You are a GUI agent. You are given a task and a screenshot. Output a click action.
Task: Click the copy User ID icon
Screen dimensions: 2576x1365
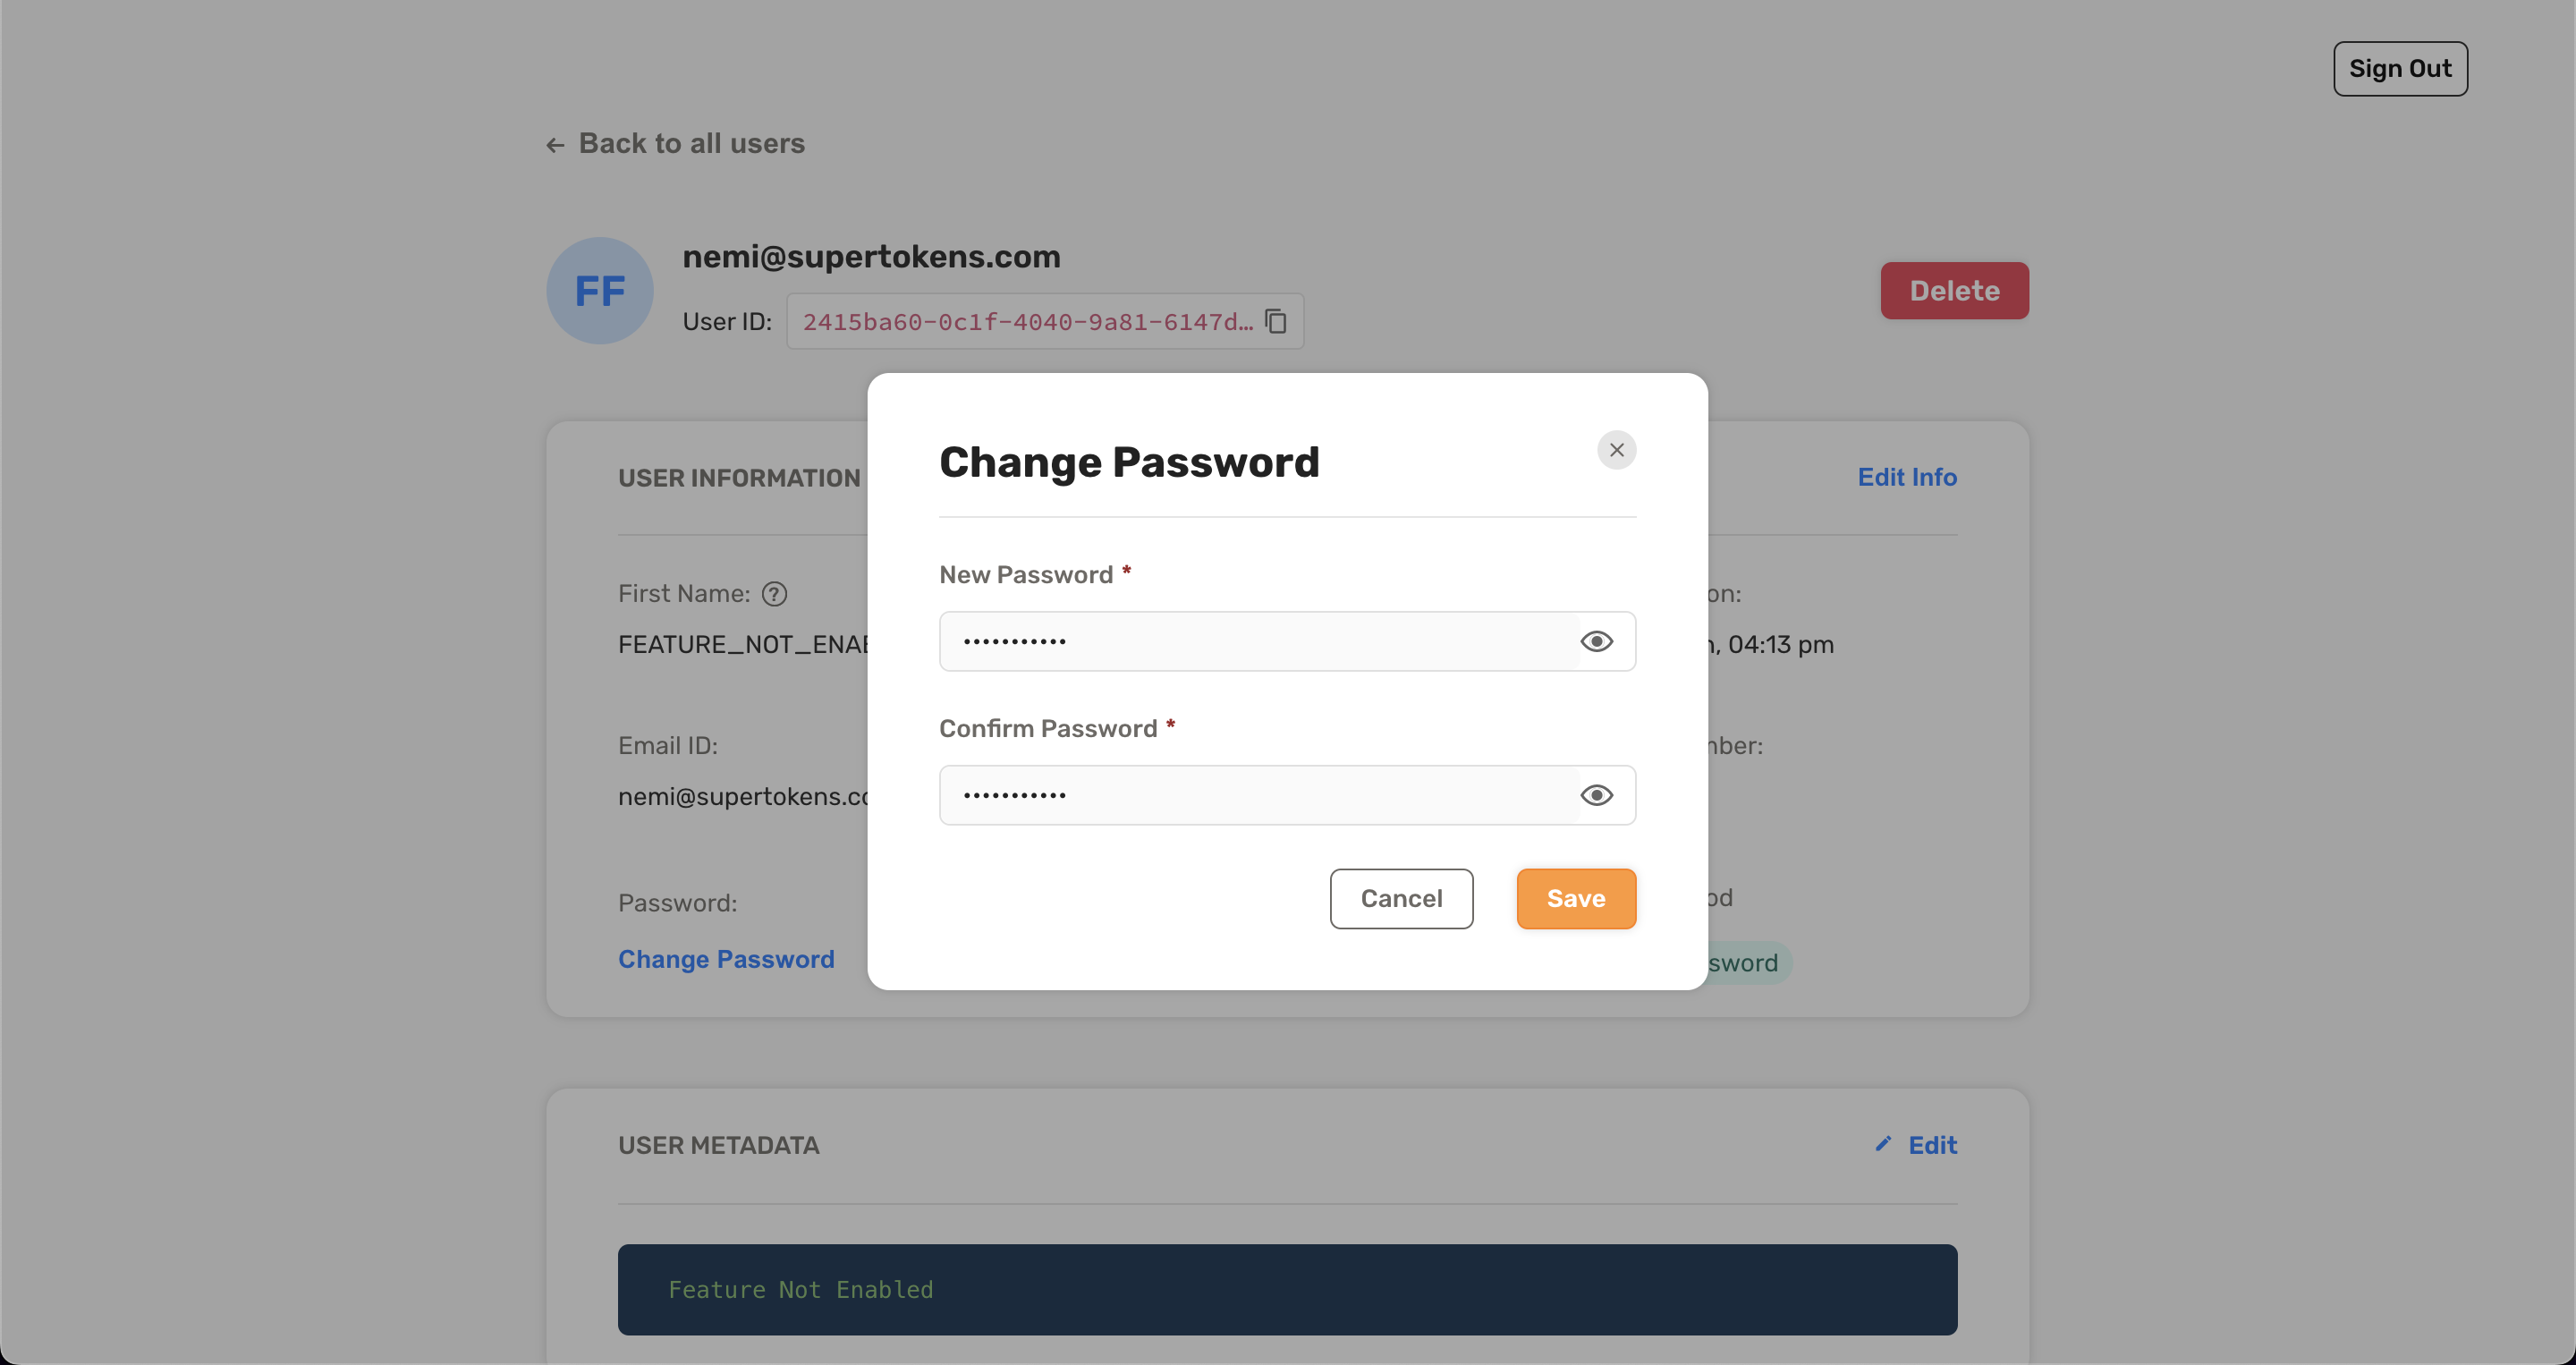1278,320
